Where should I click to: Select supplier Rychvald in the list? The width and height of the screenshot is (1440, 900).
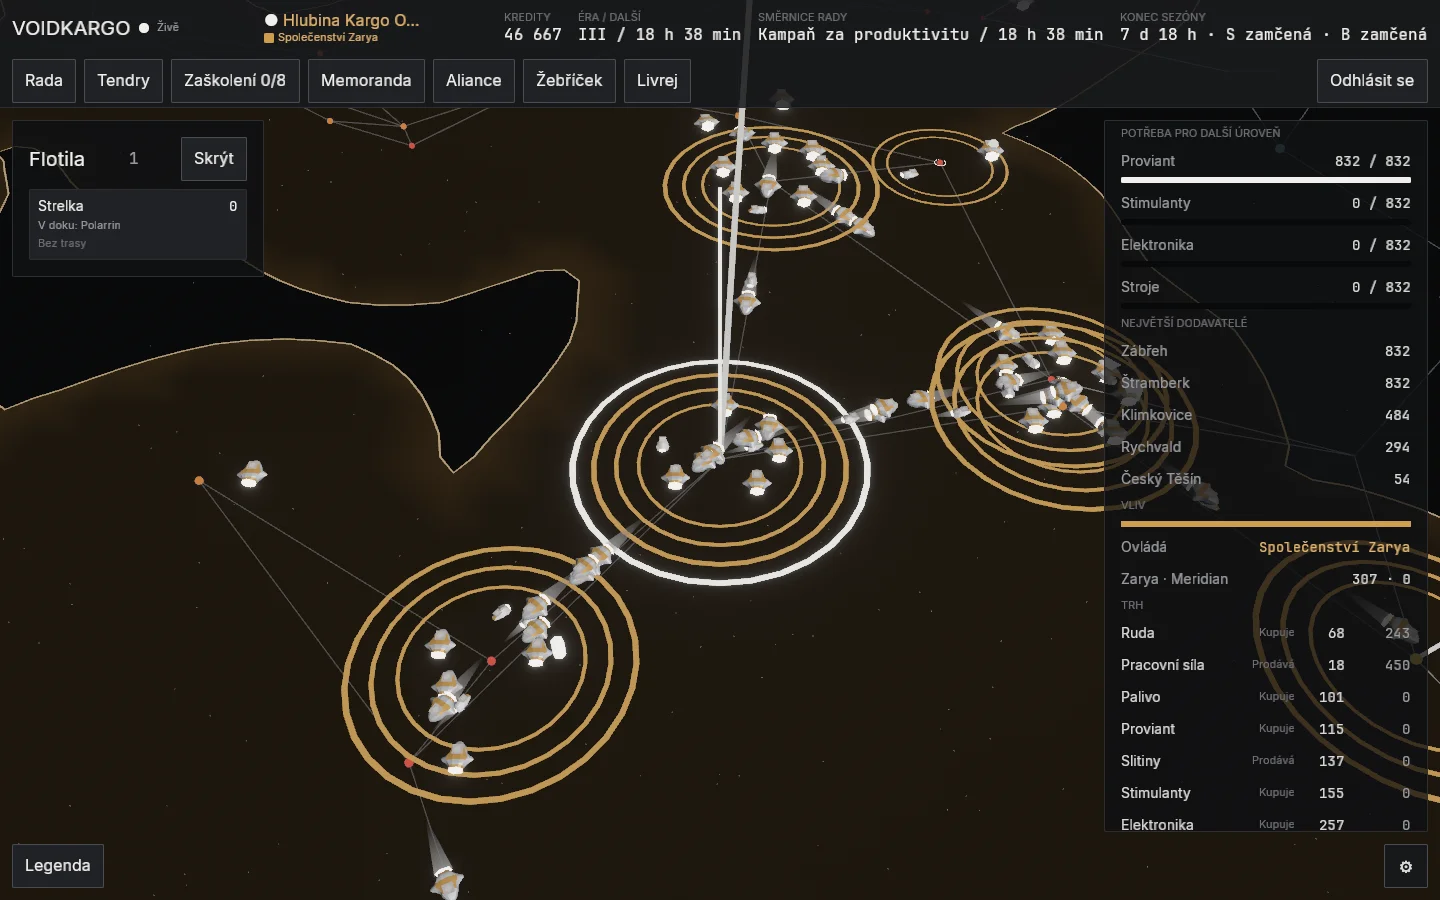[x=1266, y=447]
